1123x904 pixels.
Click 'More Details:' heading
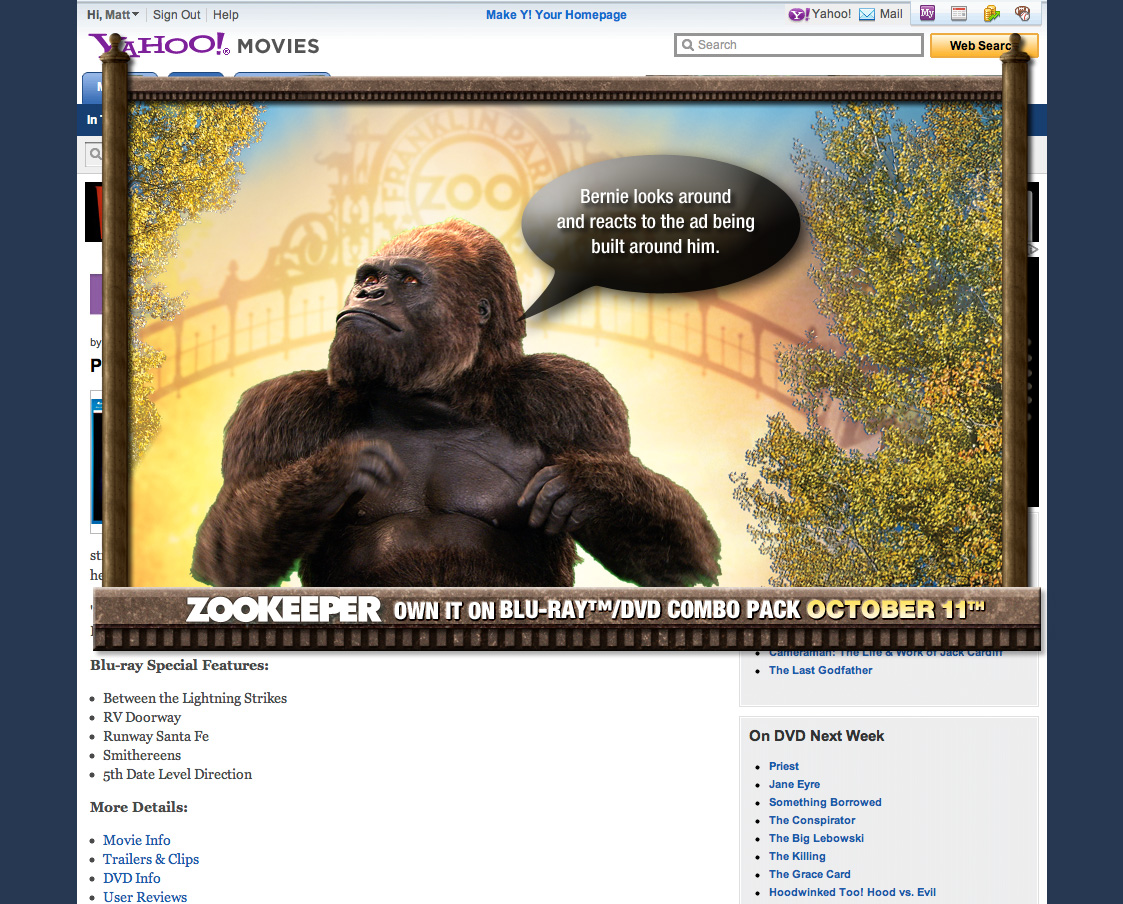139,807
